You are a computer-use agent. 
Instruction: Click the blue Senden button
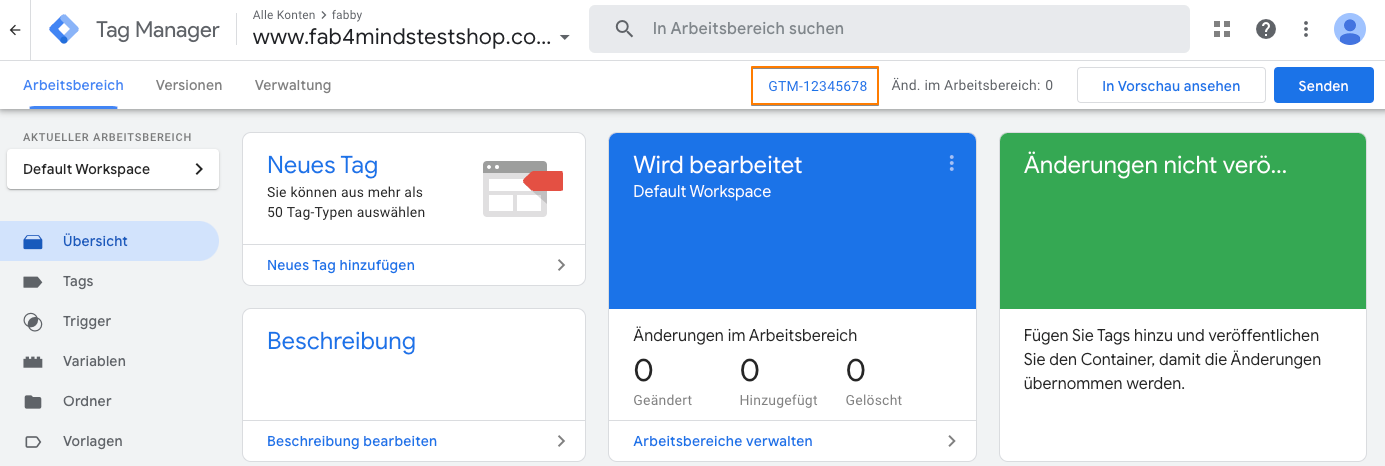coord(1323,86)
